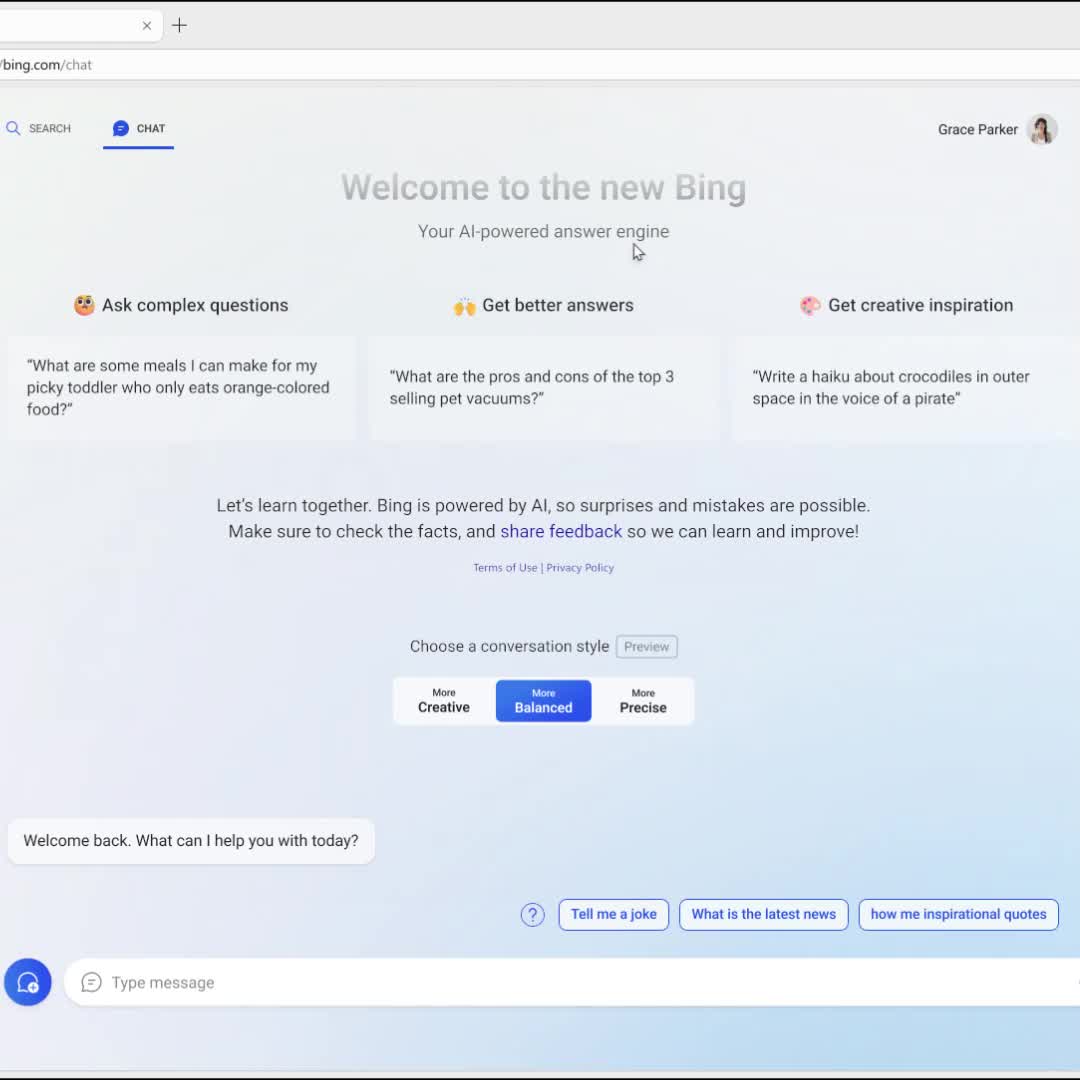This screenshot has width=1080, height=1080.
Task: Click the inspirational quotes suggestion chip
Action: pos(958,914)
